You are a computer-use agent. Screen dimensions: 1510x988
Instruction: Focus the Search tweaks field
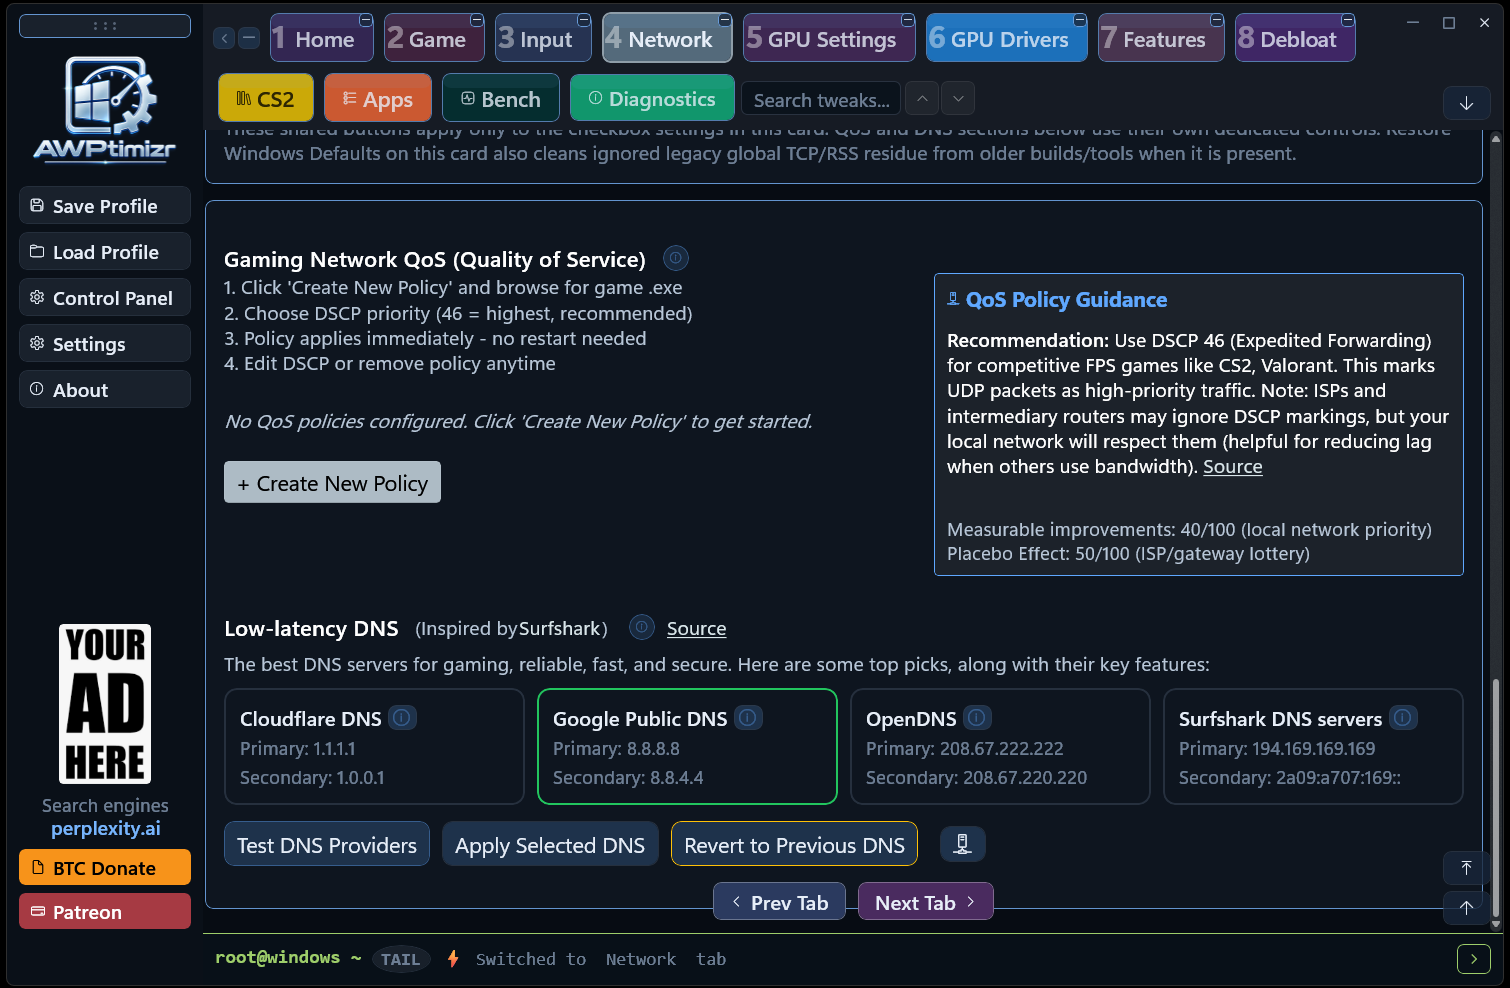[x=821, y=99]
